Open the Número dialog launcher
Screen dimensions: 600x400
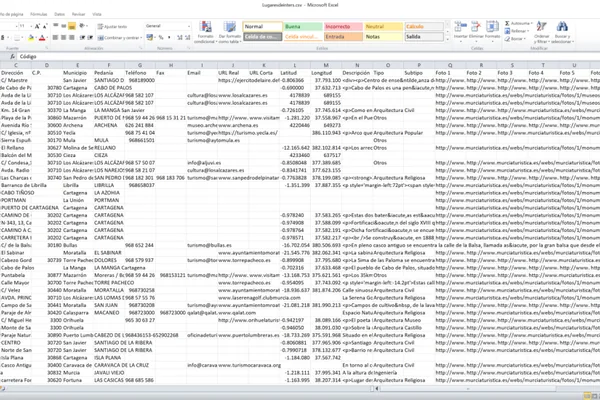[189, 48]
